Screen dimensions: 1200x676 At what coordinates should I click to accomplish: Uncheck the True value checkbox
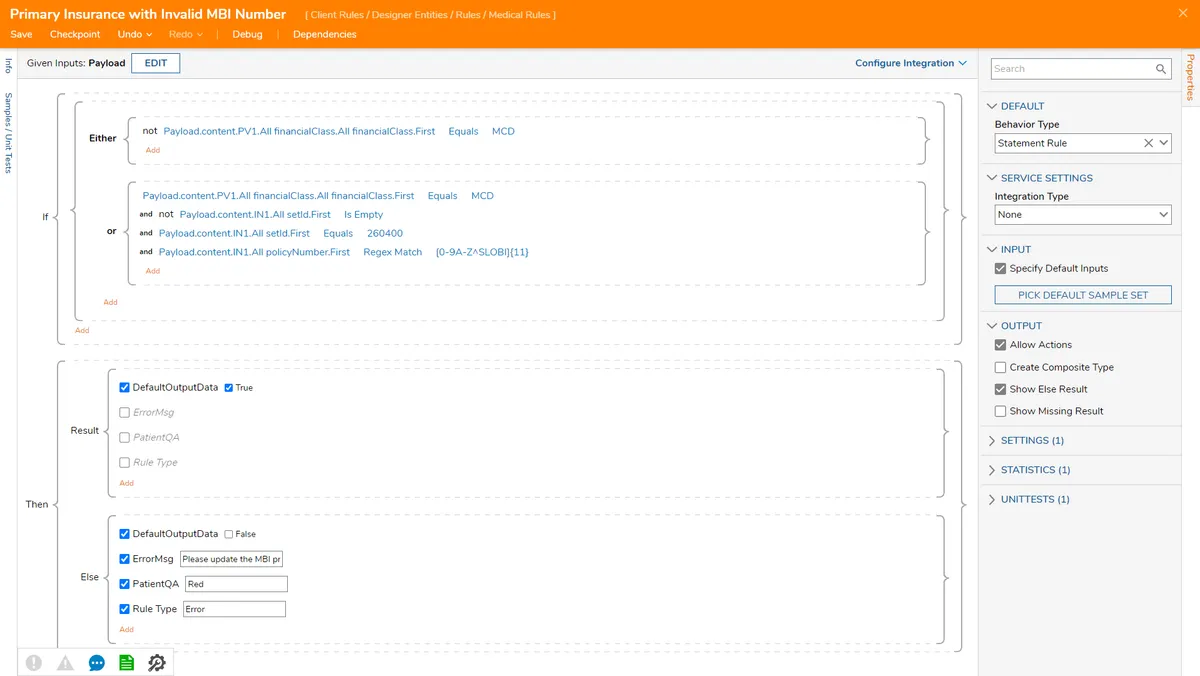point(229,387)
